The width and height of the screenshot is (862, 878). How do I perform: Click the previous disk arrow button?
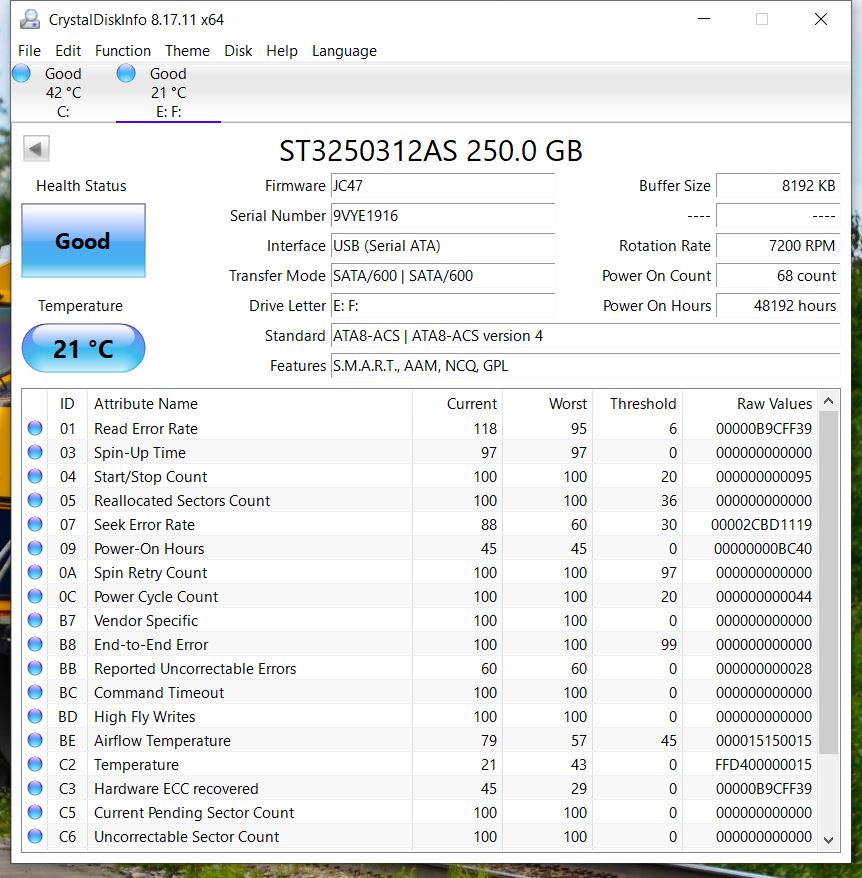[36, 149]
